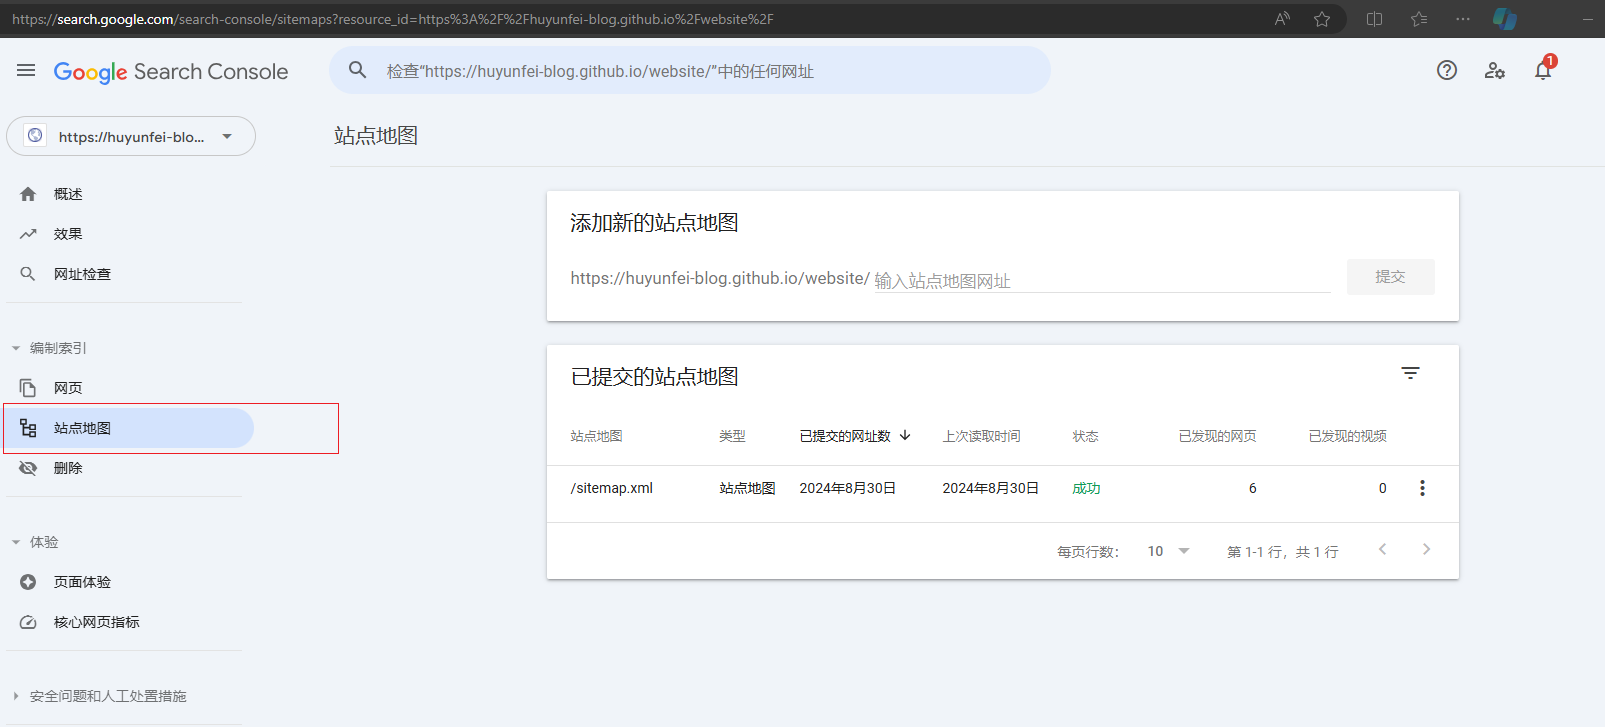Screen dimensions: 1605x727
Task: Click the search magnifier icon
Action: tap(357, 70)
